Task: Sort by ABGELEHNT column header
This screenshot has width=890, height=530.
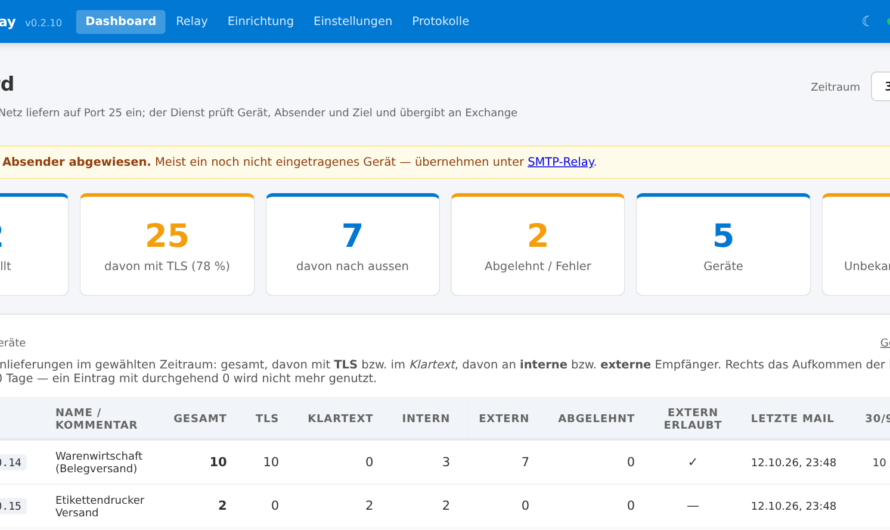Action: pos(596,418)
